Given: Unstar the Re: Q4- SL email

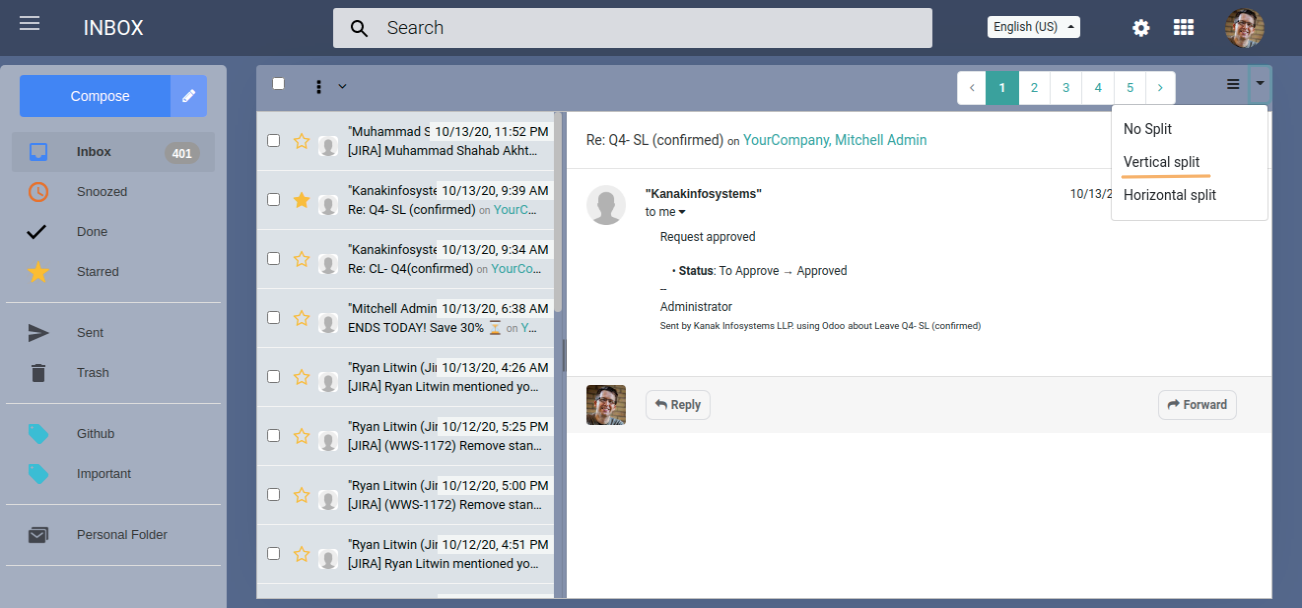Looking at the screenshot, I should click(x=301, y=200).
